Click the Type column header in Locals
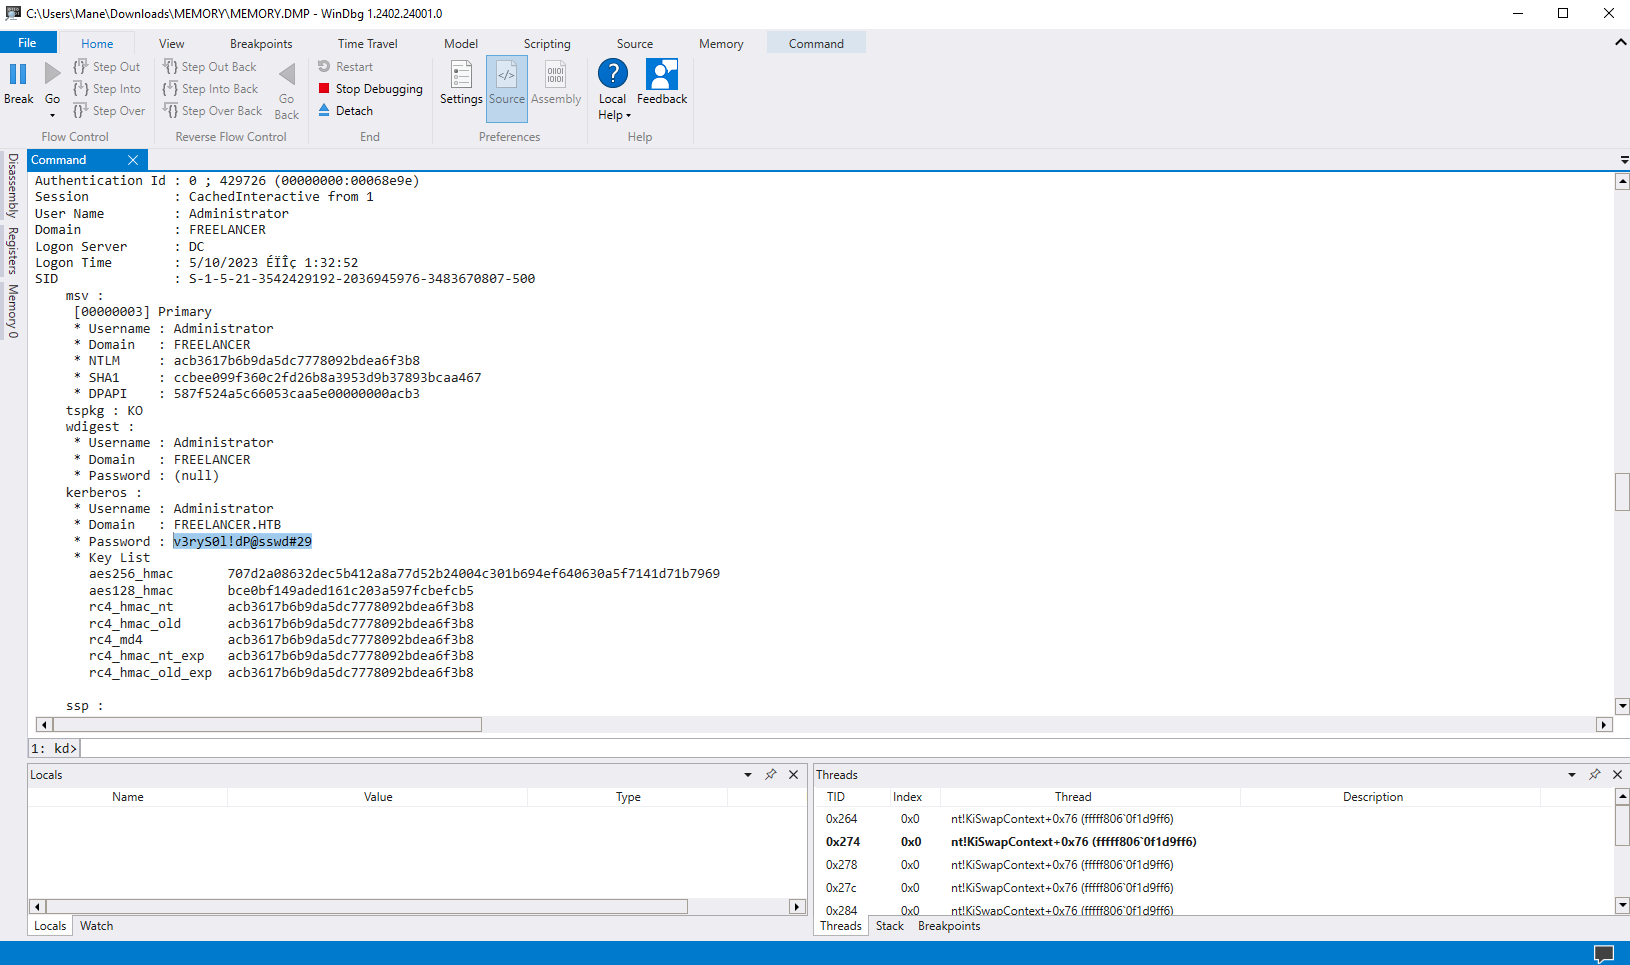This screenshot has width=1630, height=965. tap(628, 797)
